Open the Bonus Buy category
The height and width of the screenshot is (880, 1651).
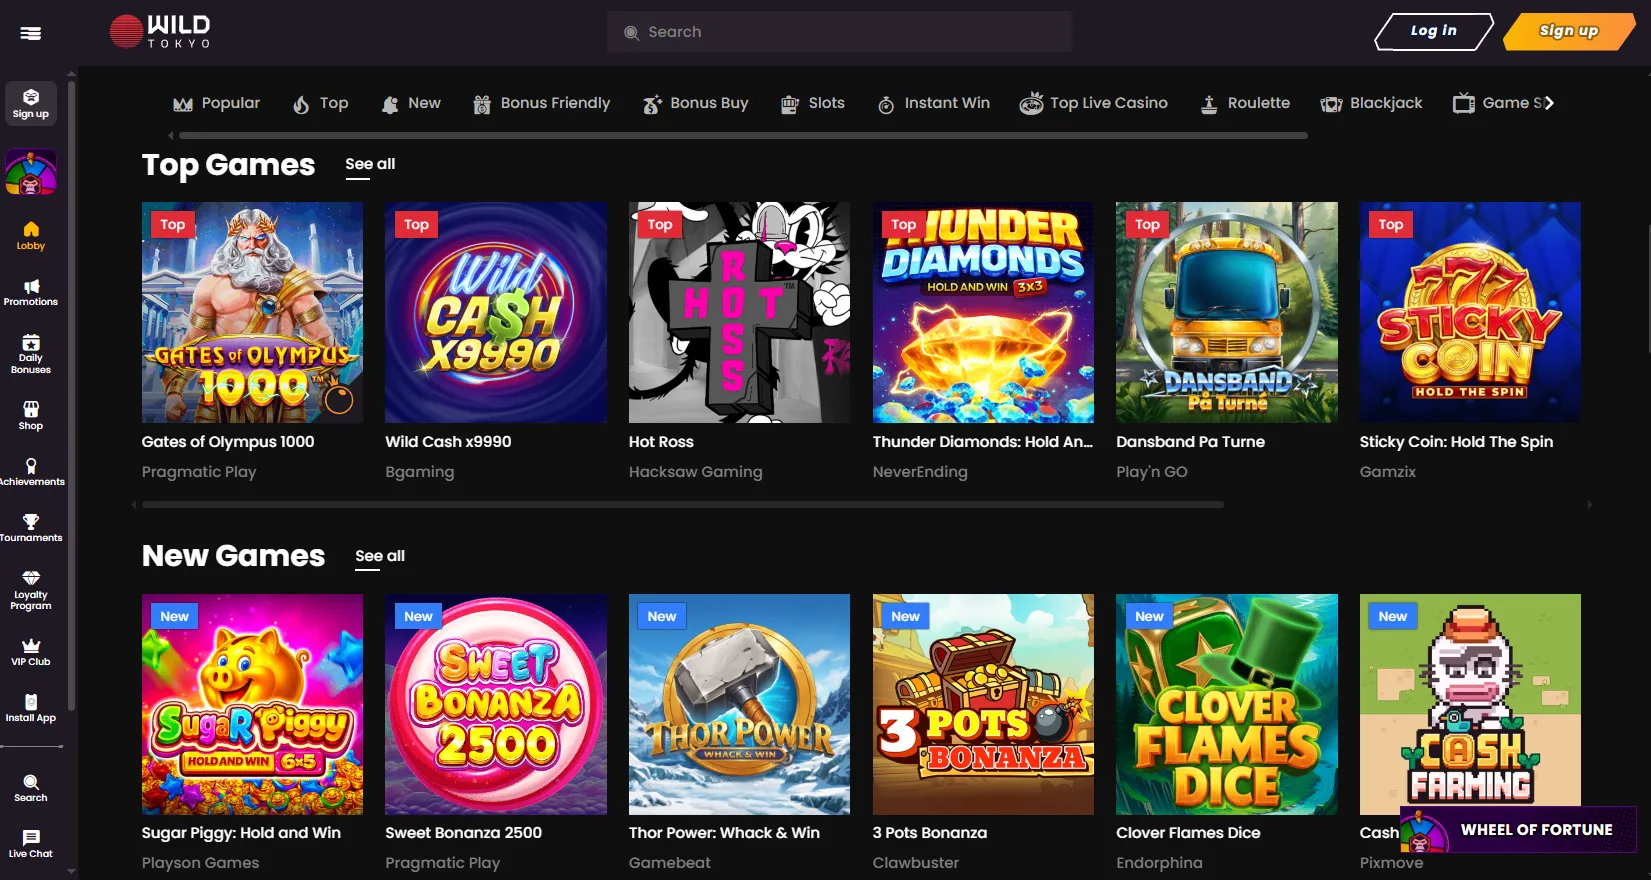pyautogui.click(x=695, y=103)
